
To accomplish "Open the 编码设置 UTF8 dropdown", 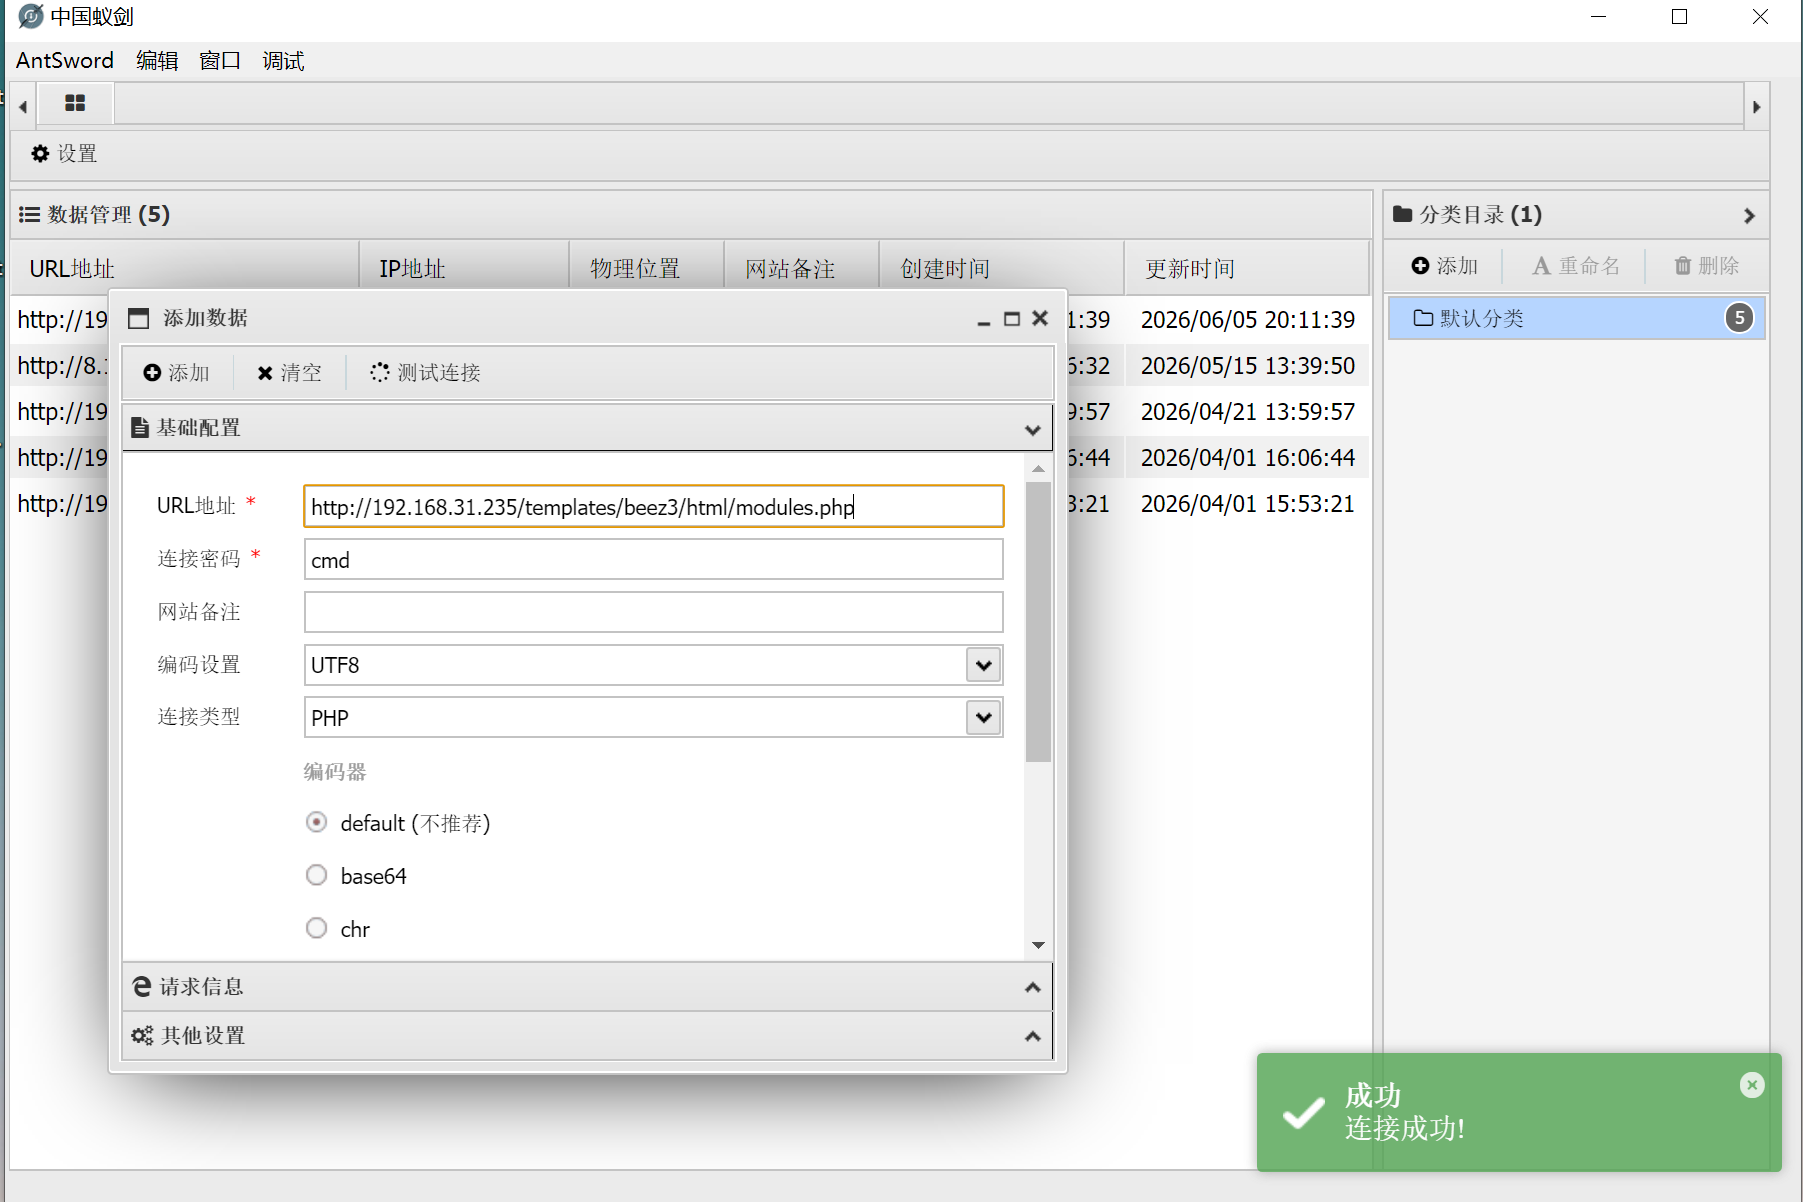I will (984, 665).
